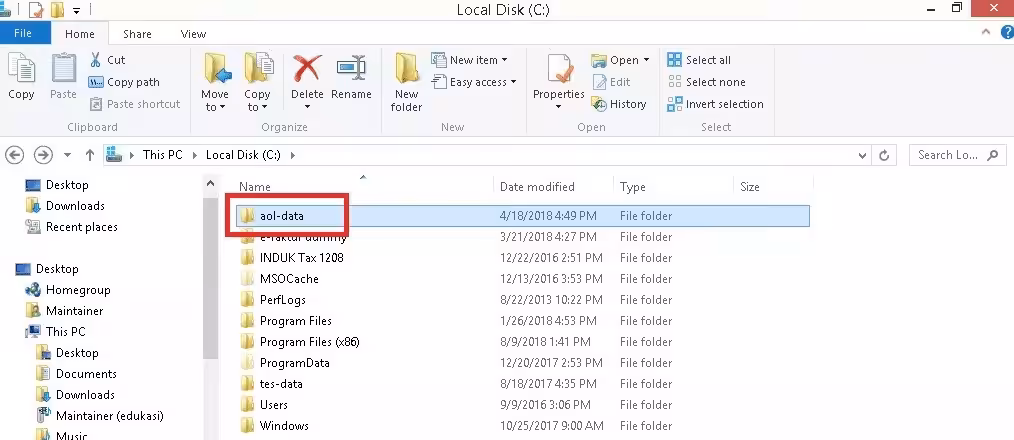
Task: Click Edit in the Open group
Action: tap(611, 82)
